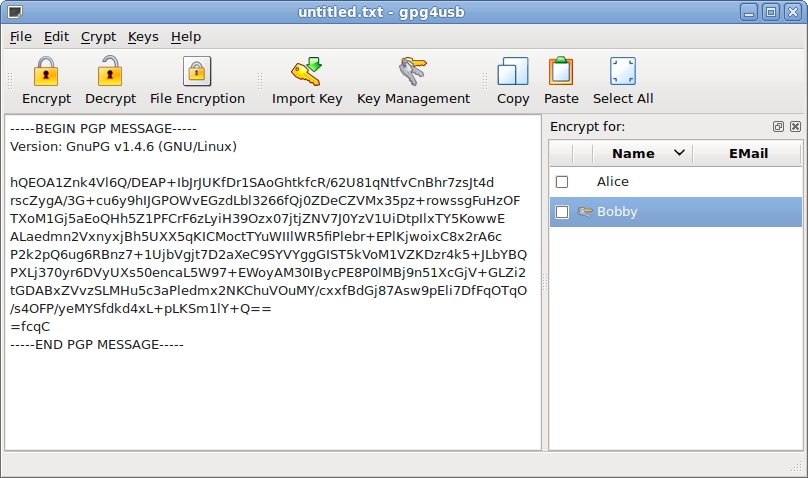Select the Alice key row
Image resolution: width=808 pixels, height=478 pixels.
coord(676,182)
